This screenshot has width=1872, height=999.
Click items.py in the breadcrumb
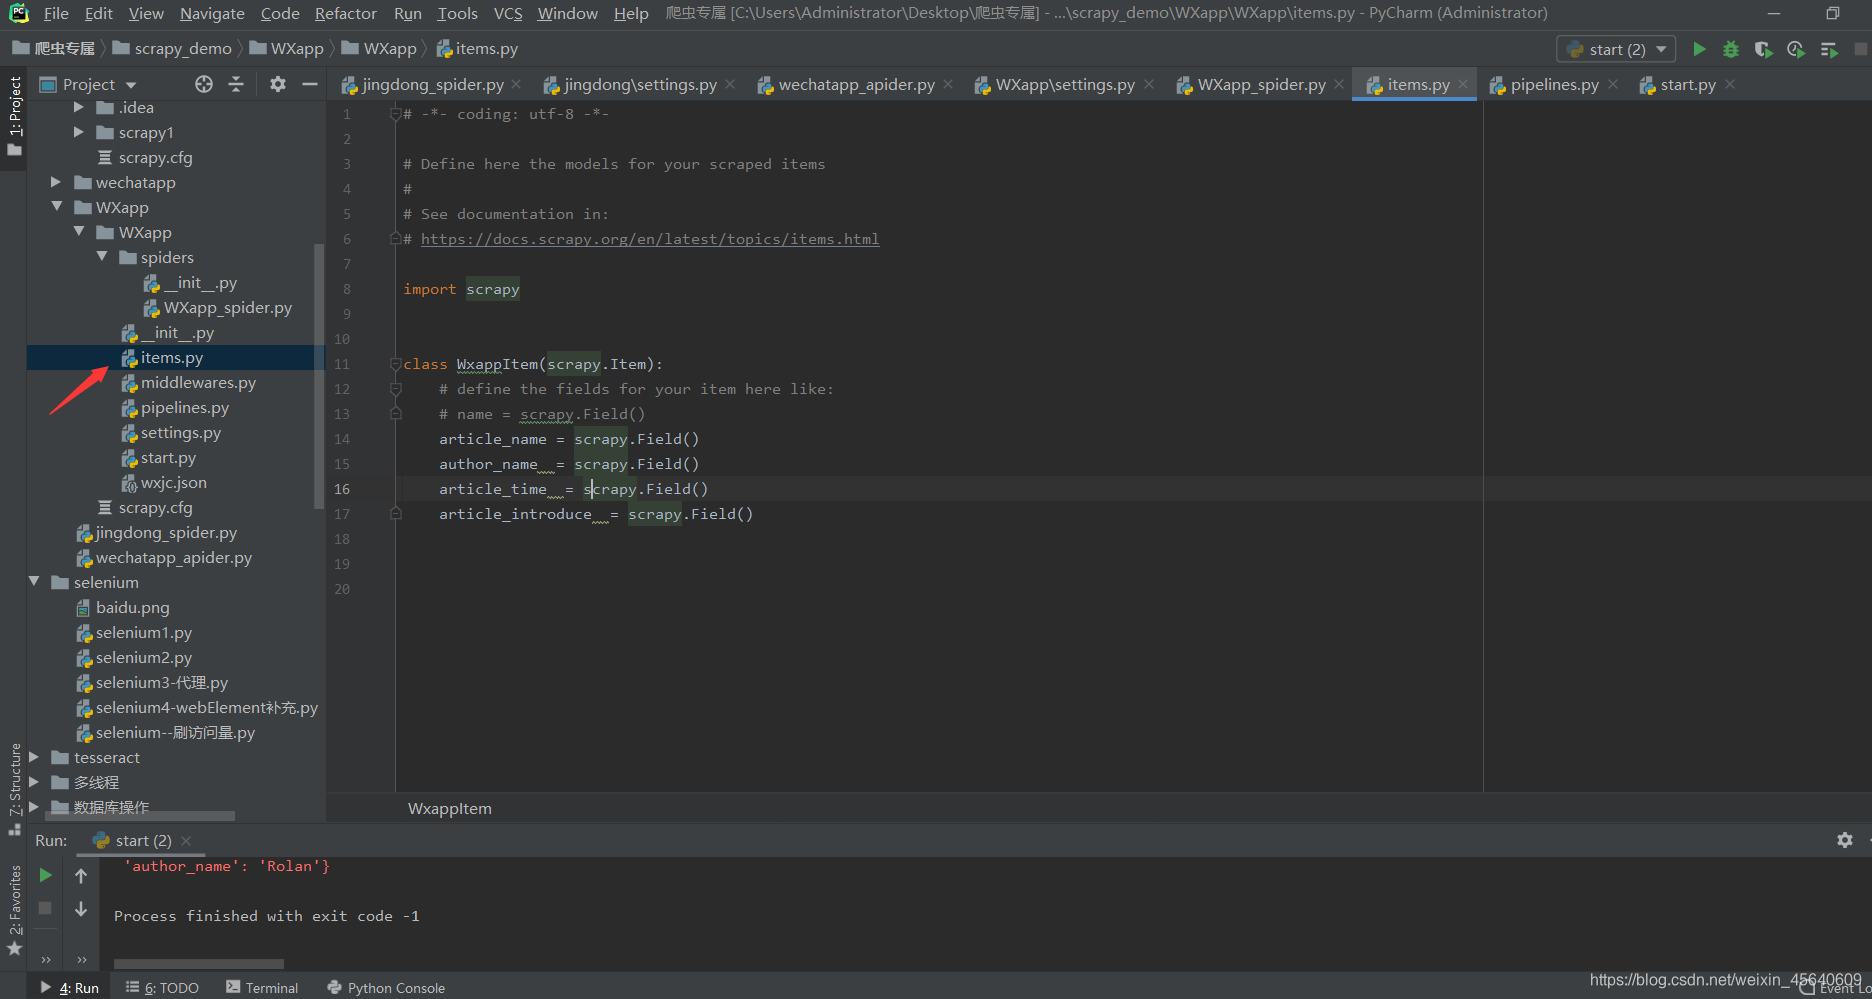pyautogui.click(x=486, y=48)
